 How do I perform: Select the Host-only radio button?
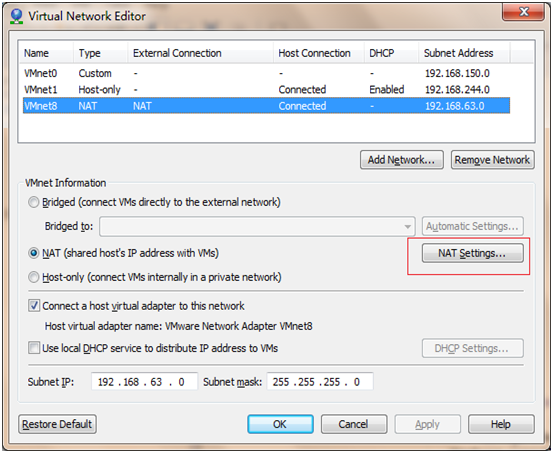(x=34, y=277)
